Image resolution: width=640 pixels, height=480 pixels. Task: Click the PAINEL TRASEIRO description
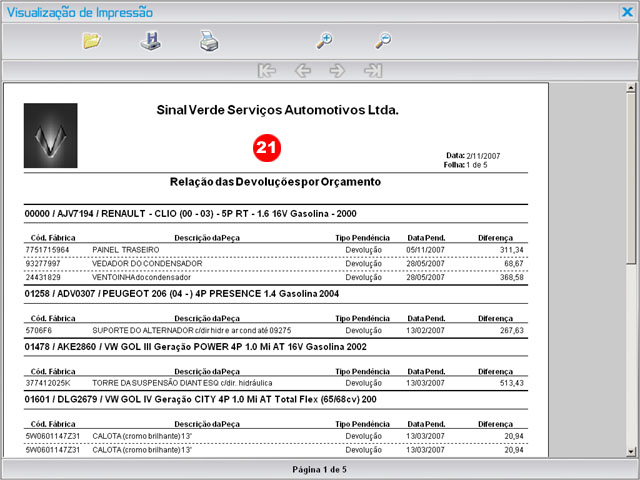click(126, 250)
